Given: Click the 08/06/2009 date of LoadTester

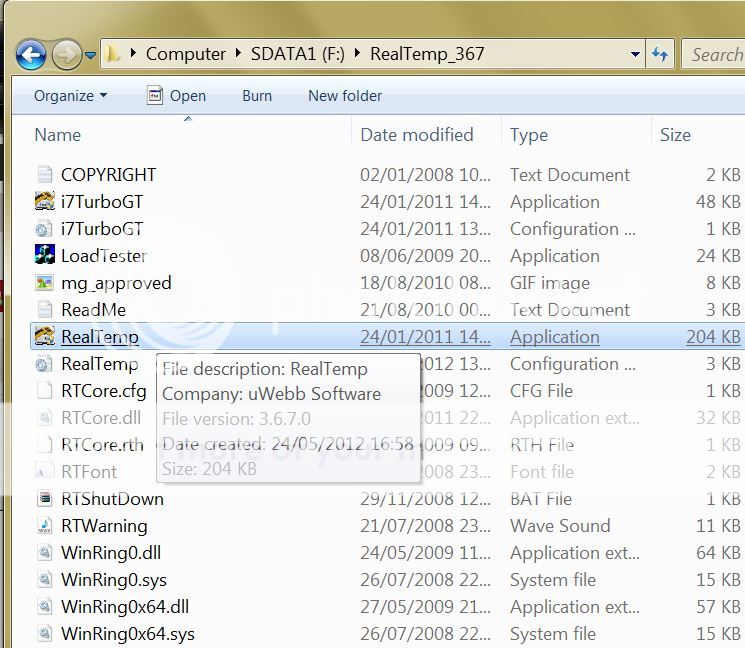Looking at the screenshot, I should [426, 256].
